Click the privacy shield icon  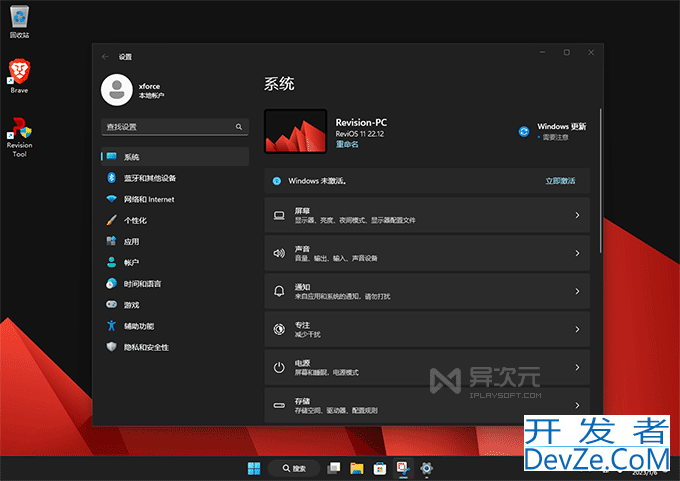111,347
